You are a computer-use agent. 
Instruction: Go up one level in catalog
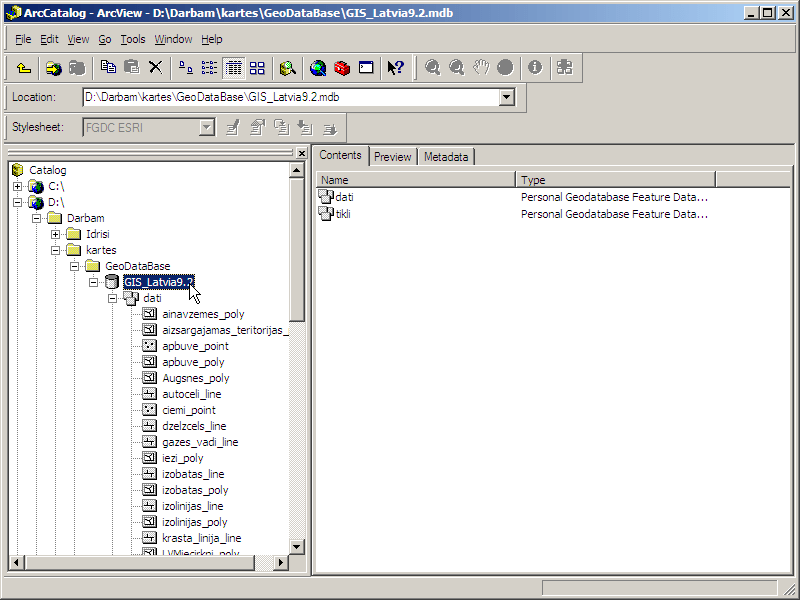pos(23,68)
